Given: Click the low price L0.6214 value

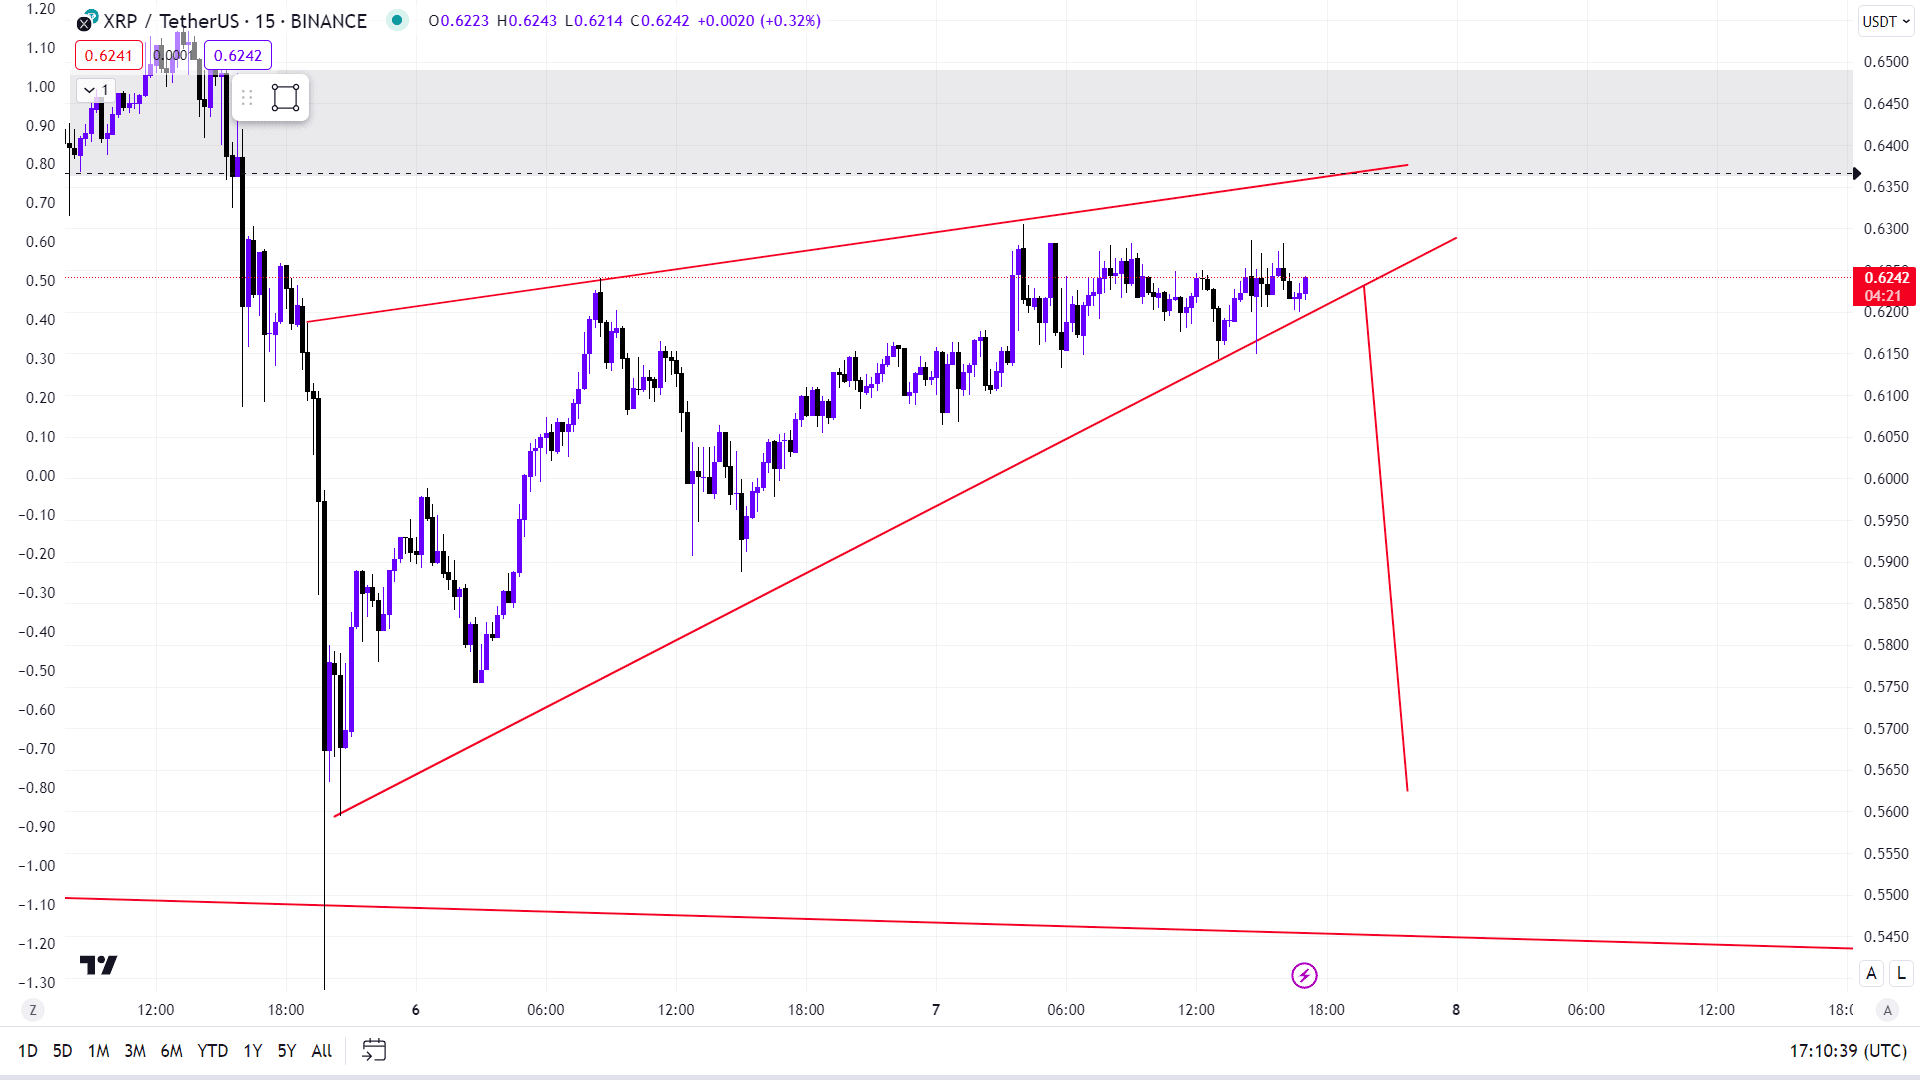Looking at the screenshot, I should pyautogui.click(x=594, y=21).
